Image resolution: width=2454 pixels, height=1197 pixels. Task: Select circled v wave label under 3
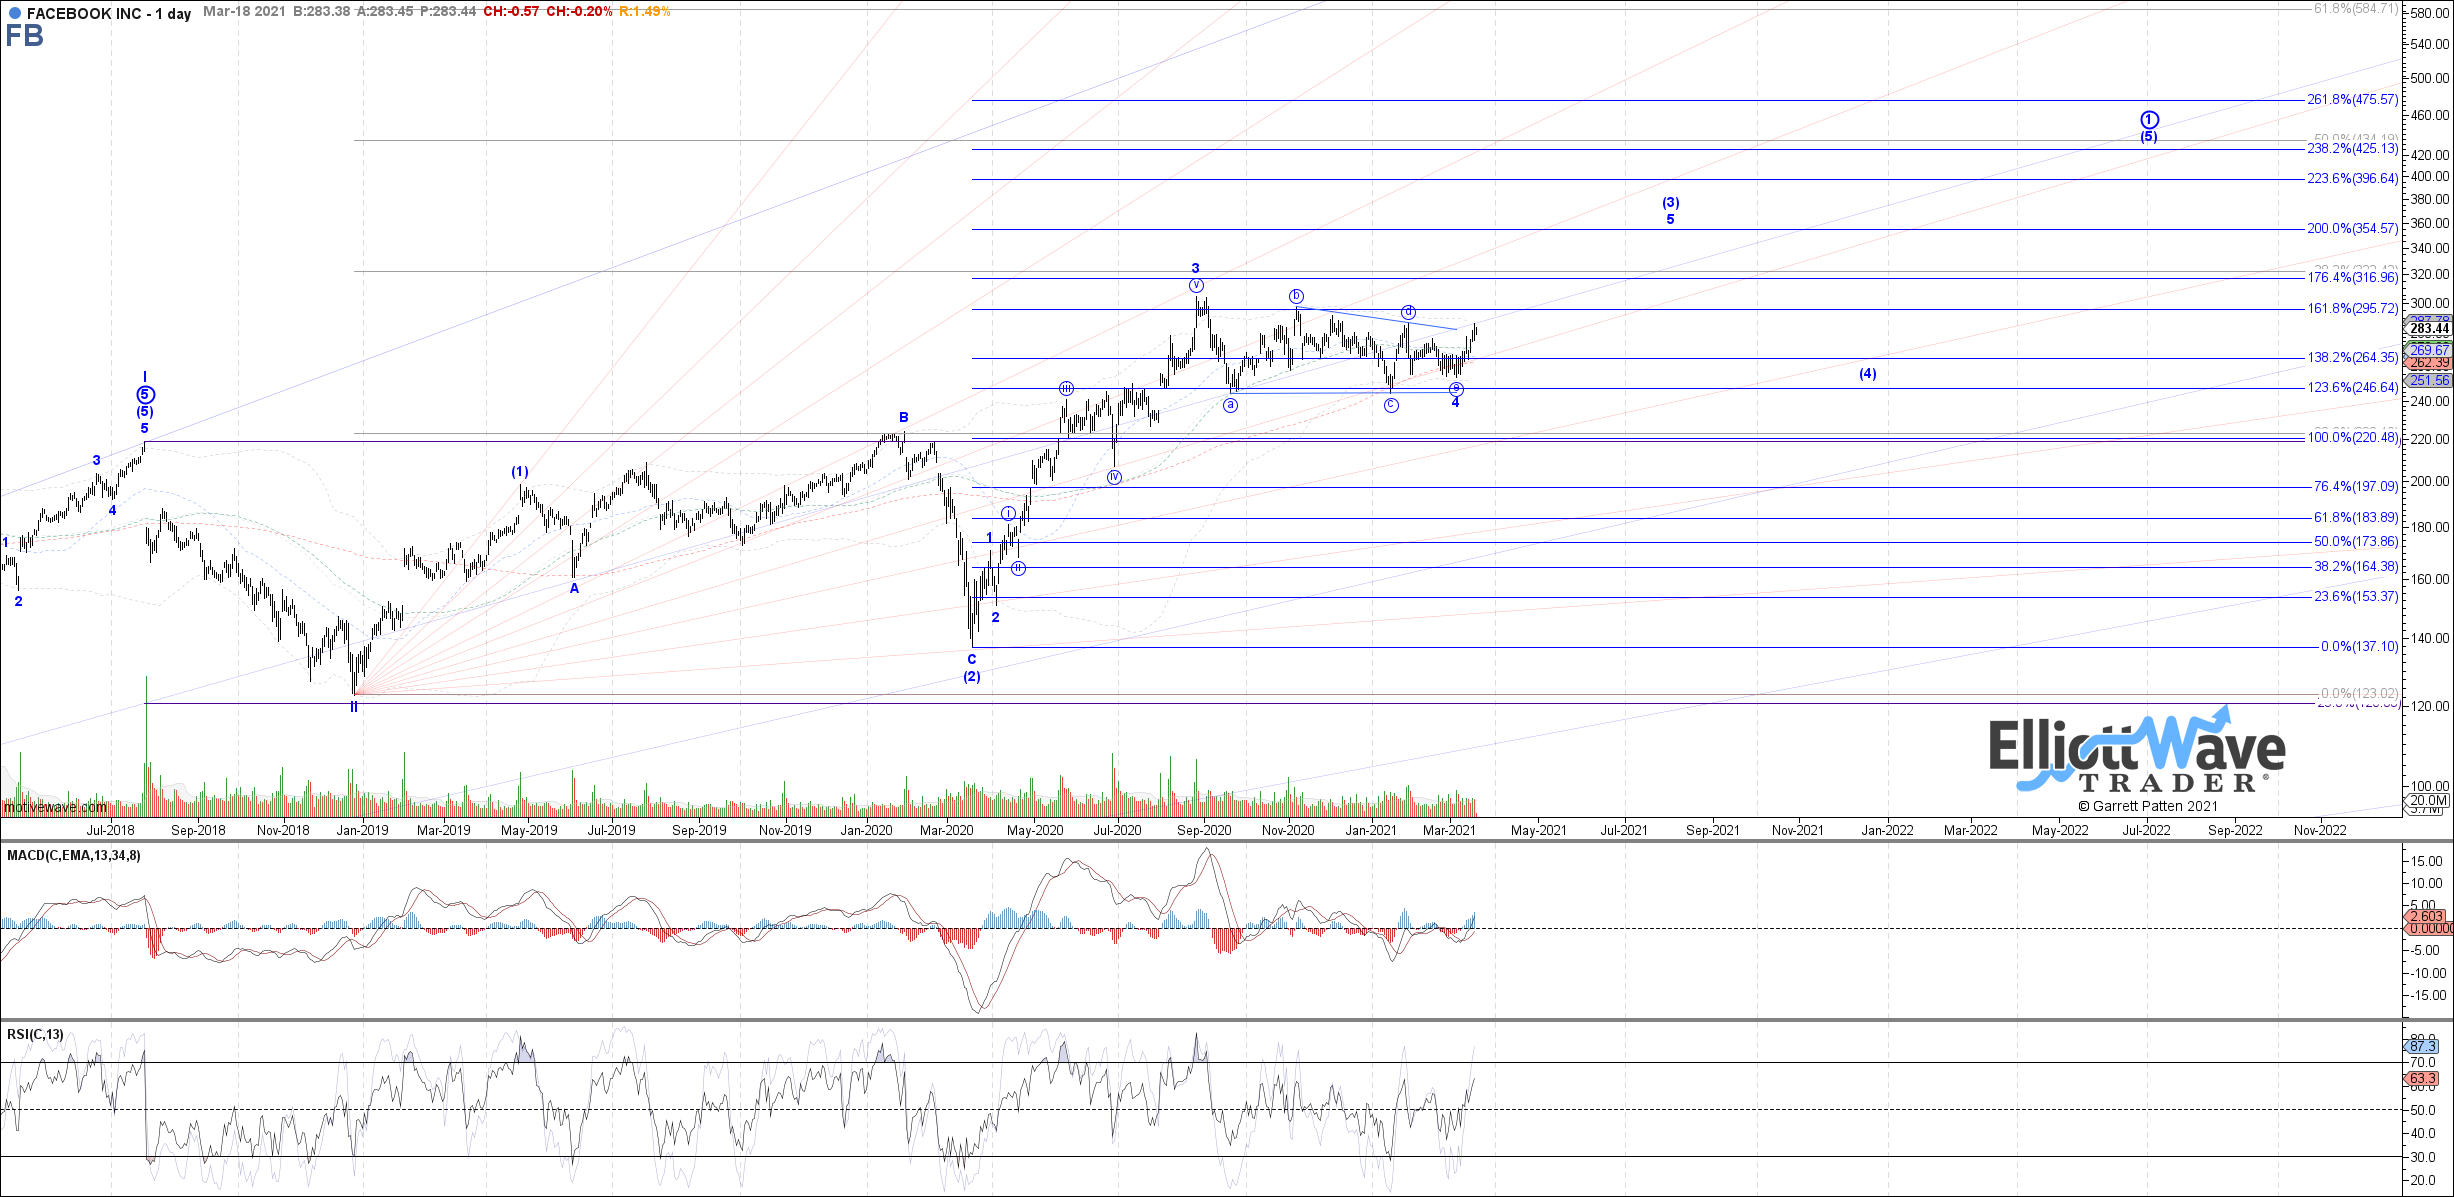tap(1197, 286)
